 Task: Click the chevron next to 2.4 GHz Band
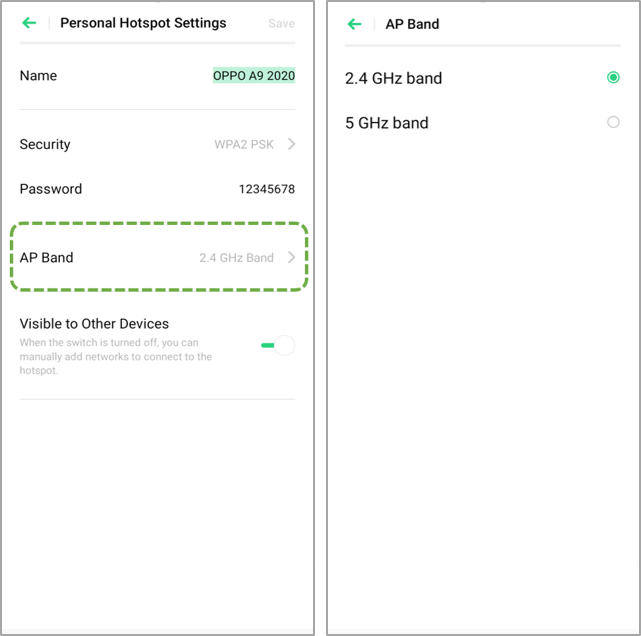(x=291, y=258)
